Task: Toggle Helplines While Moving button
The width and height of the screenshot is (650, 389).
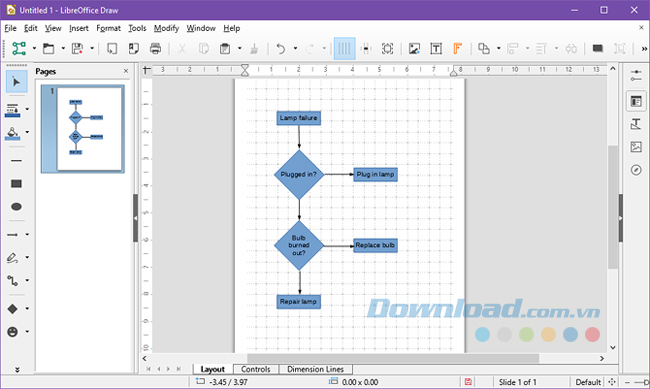Action: click(366, 49)
